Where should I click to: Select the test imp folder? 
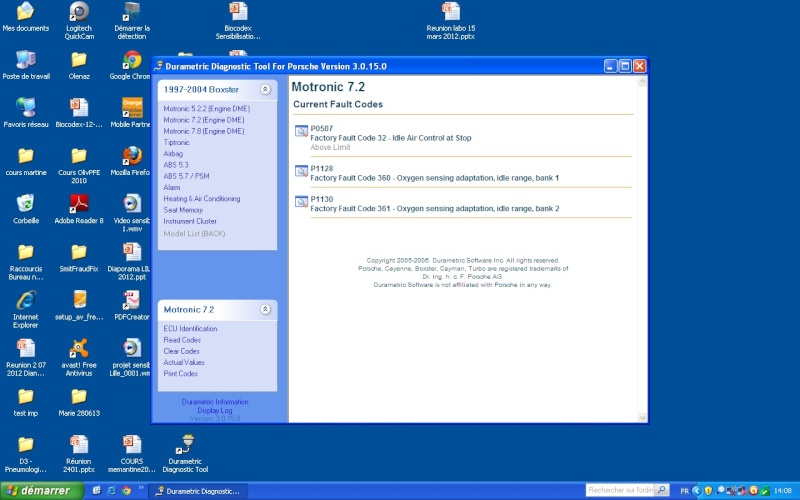click(26, 402)
